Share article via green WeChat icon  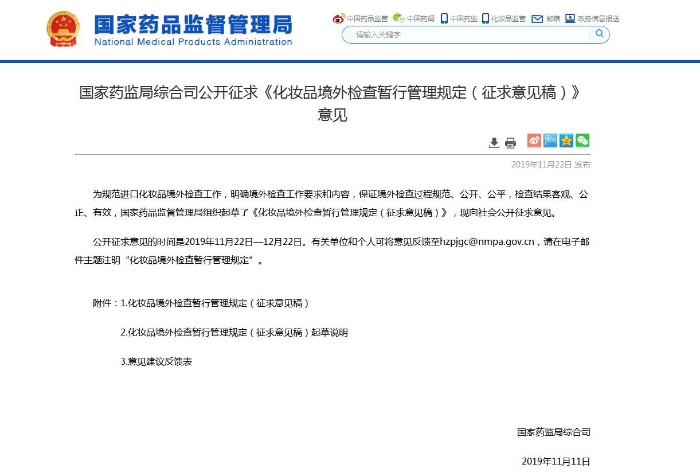[582, 141]
